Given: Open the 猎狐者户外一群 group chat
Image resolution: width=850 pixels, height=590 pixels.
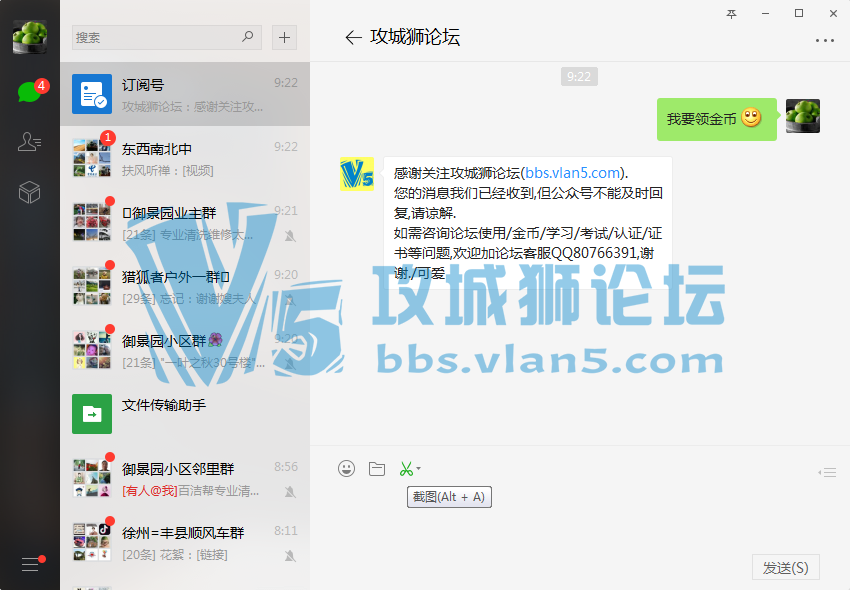Looking at the screenshot, I should click(x=185, y=286).
